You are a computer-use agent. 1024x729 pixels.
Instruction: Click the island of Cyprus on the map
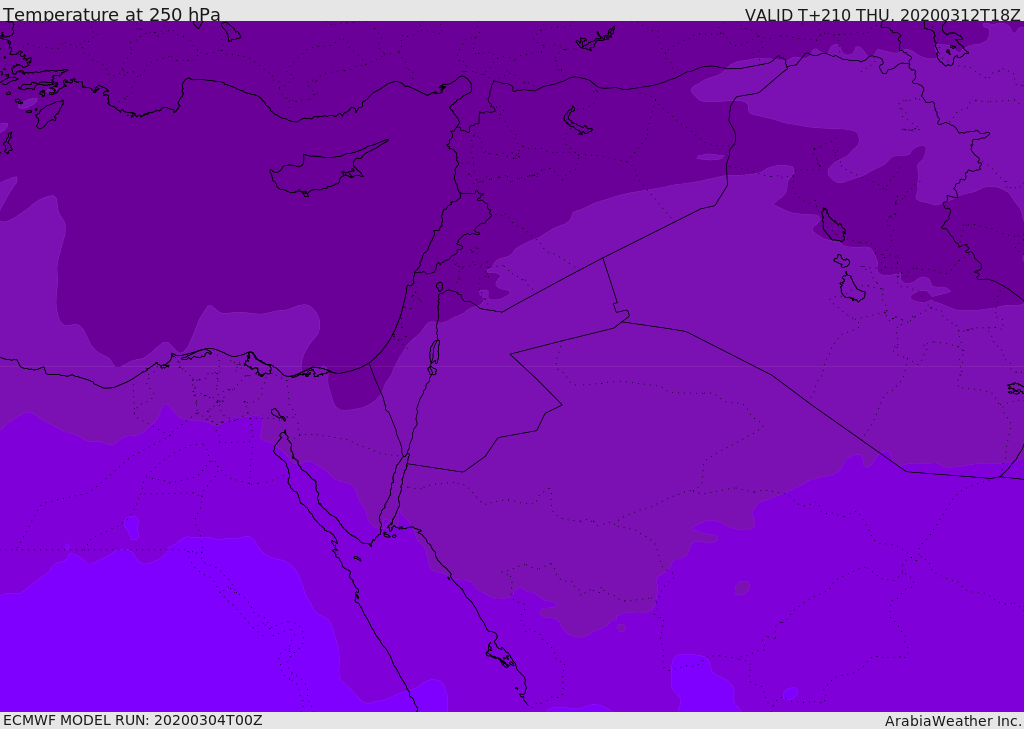[327, 170]
